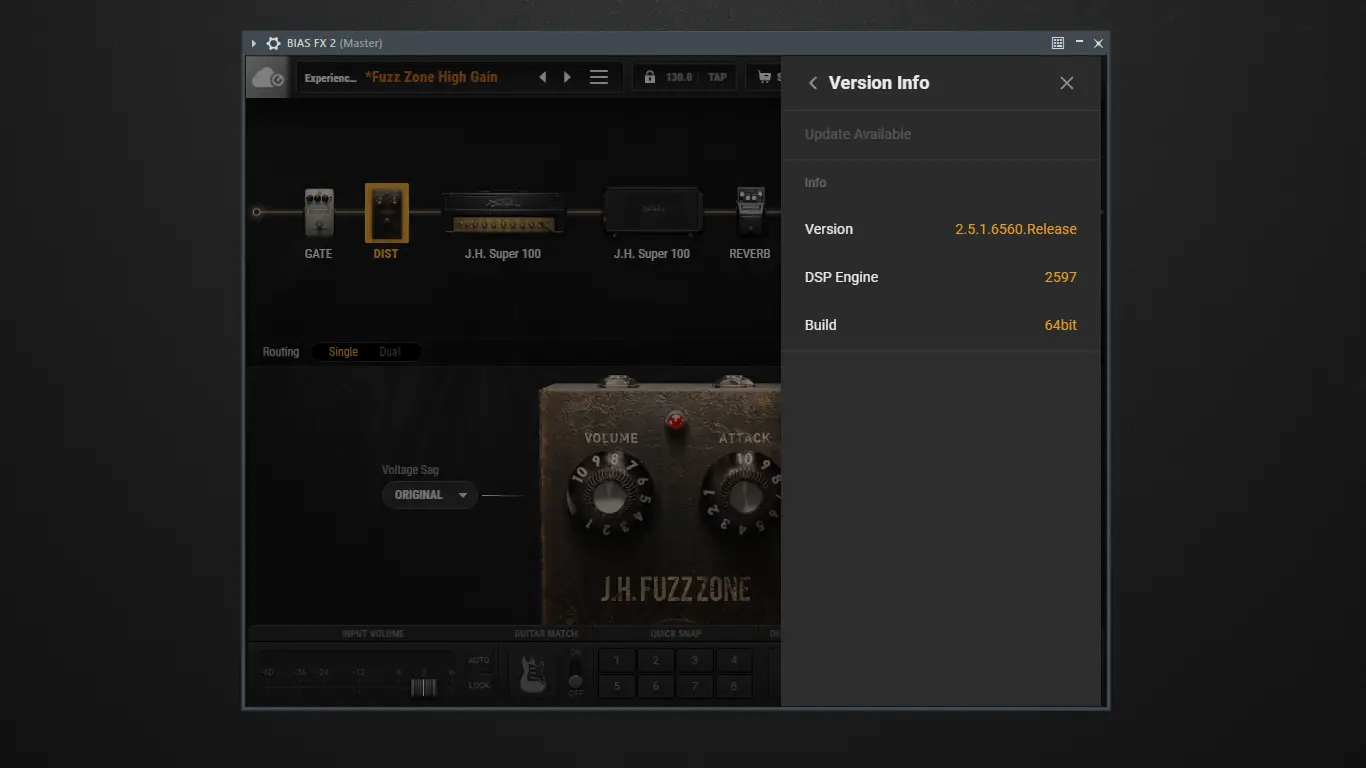Open the store cart icon
Screen dimensions: 1366x768
click(x=765, y=77)
